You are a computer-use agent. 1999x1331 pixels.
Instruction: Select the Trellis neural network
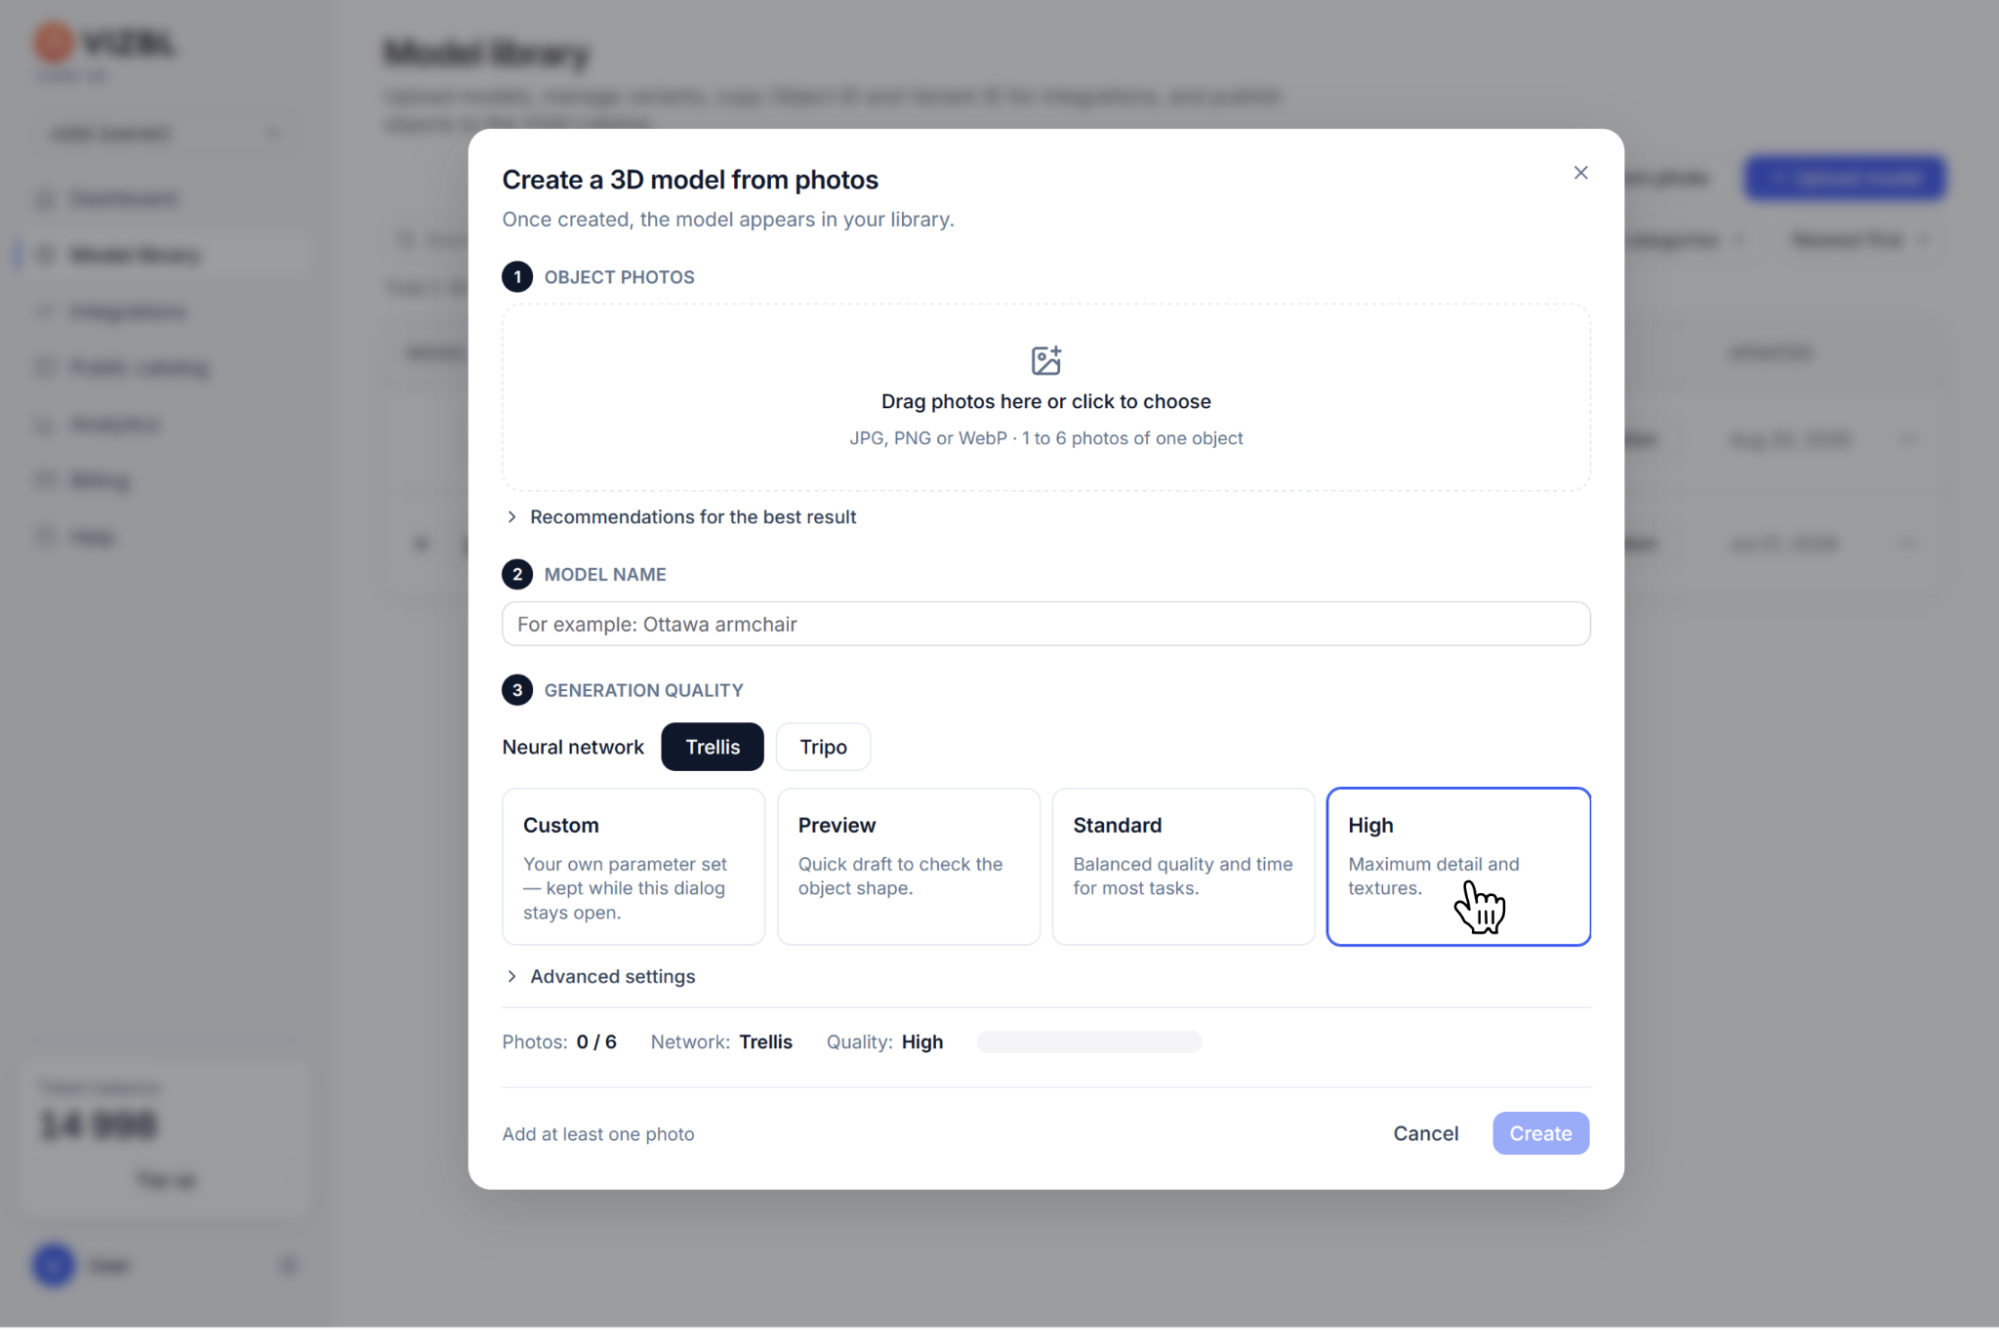(x=712, y=747)
